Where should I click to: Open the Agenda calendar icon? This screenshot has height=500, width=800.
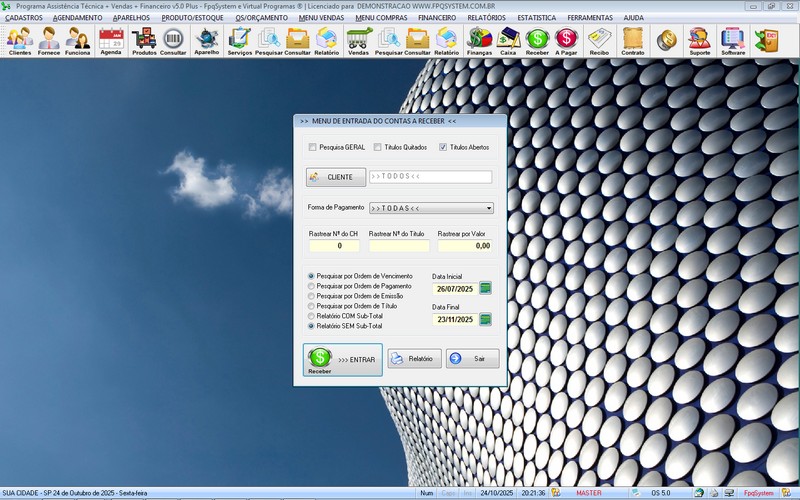click(111, 41)
